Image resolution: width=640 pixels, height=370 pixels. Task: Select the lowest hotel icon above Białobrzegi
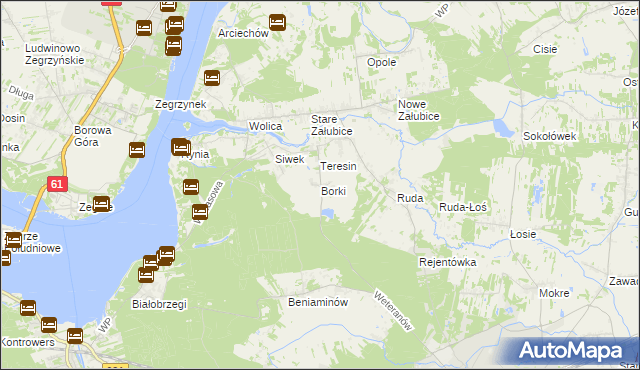(146, 275)
